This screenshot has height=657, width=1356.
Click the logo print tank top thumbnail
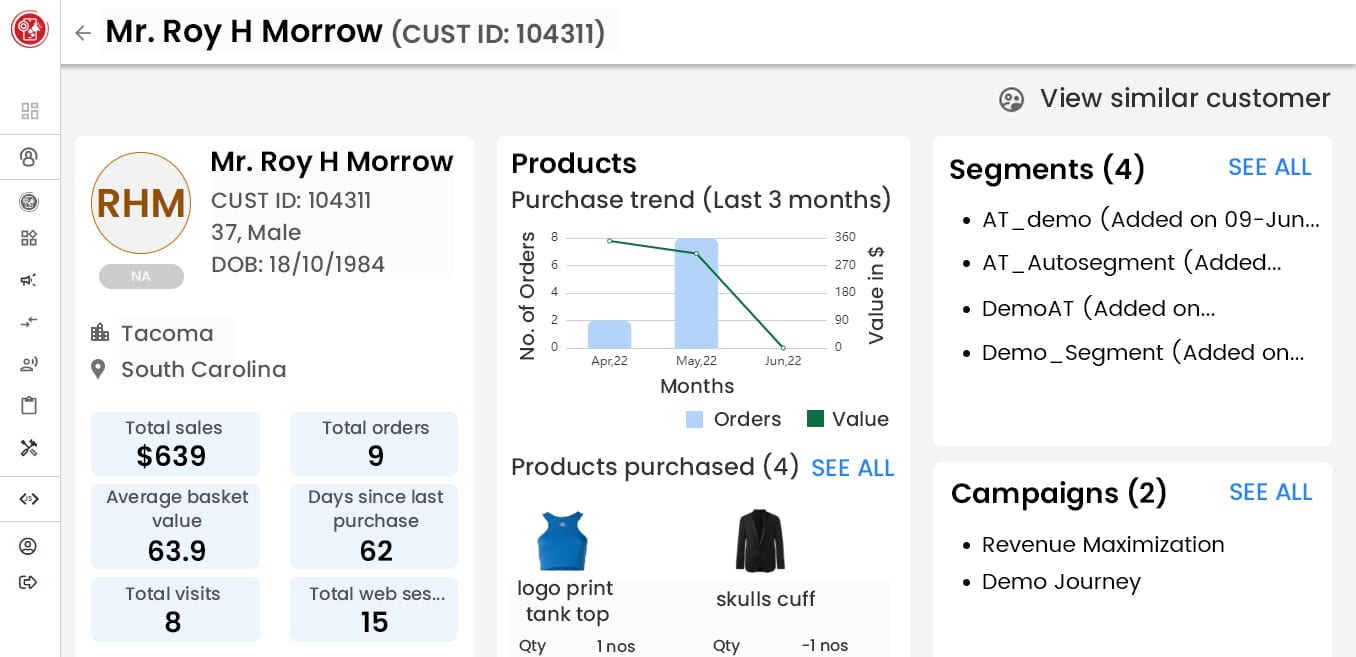tap(562, 541)
